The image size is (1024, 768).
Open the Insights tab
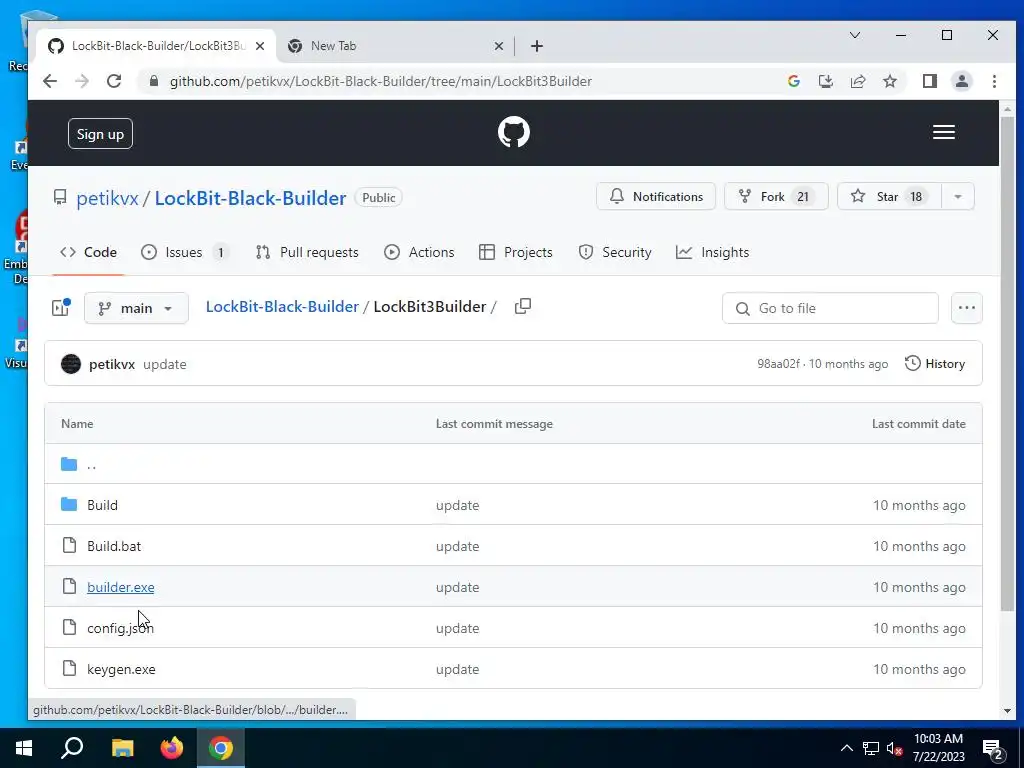click(x=712, y=252)
